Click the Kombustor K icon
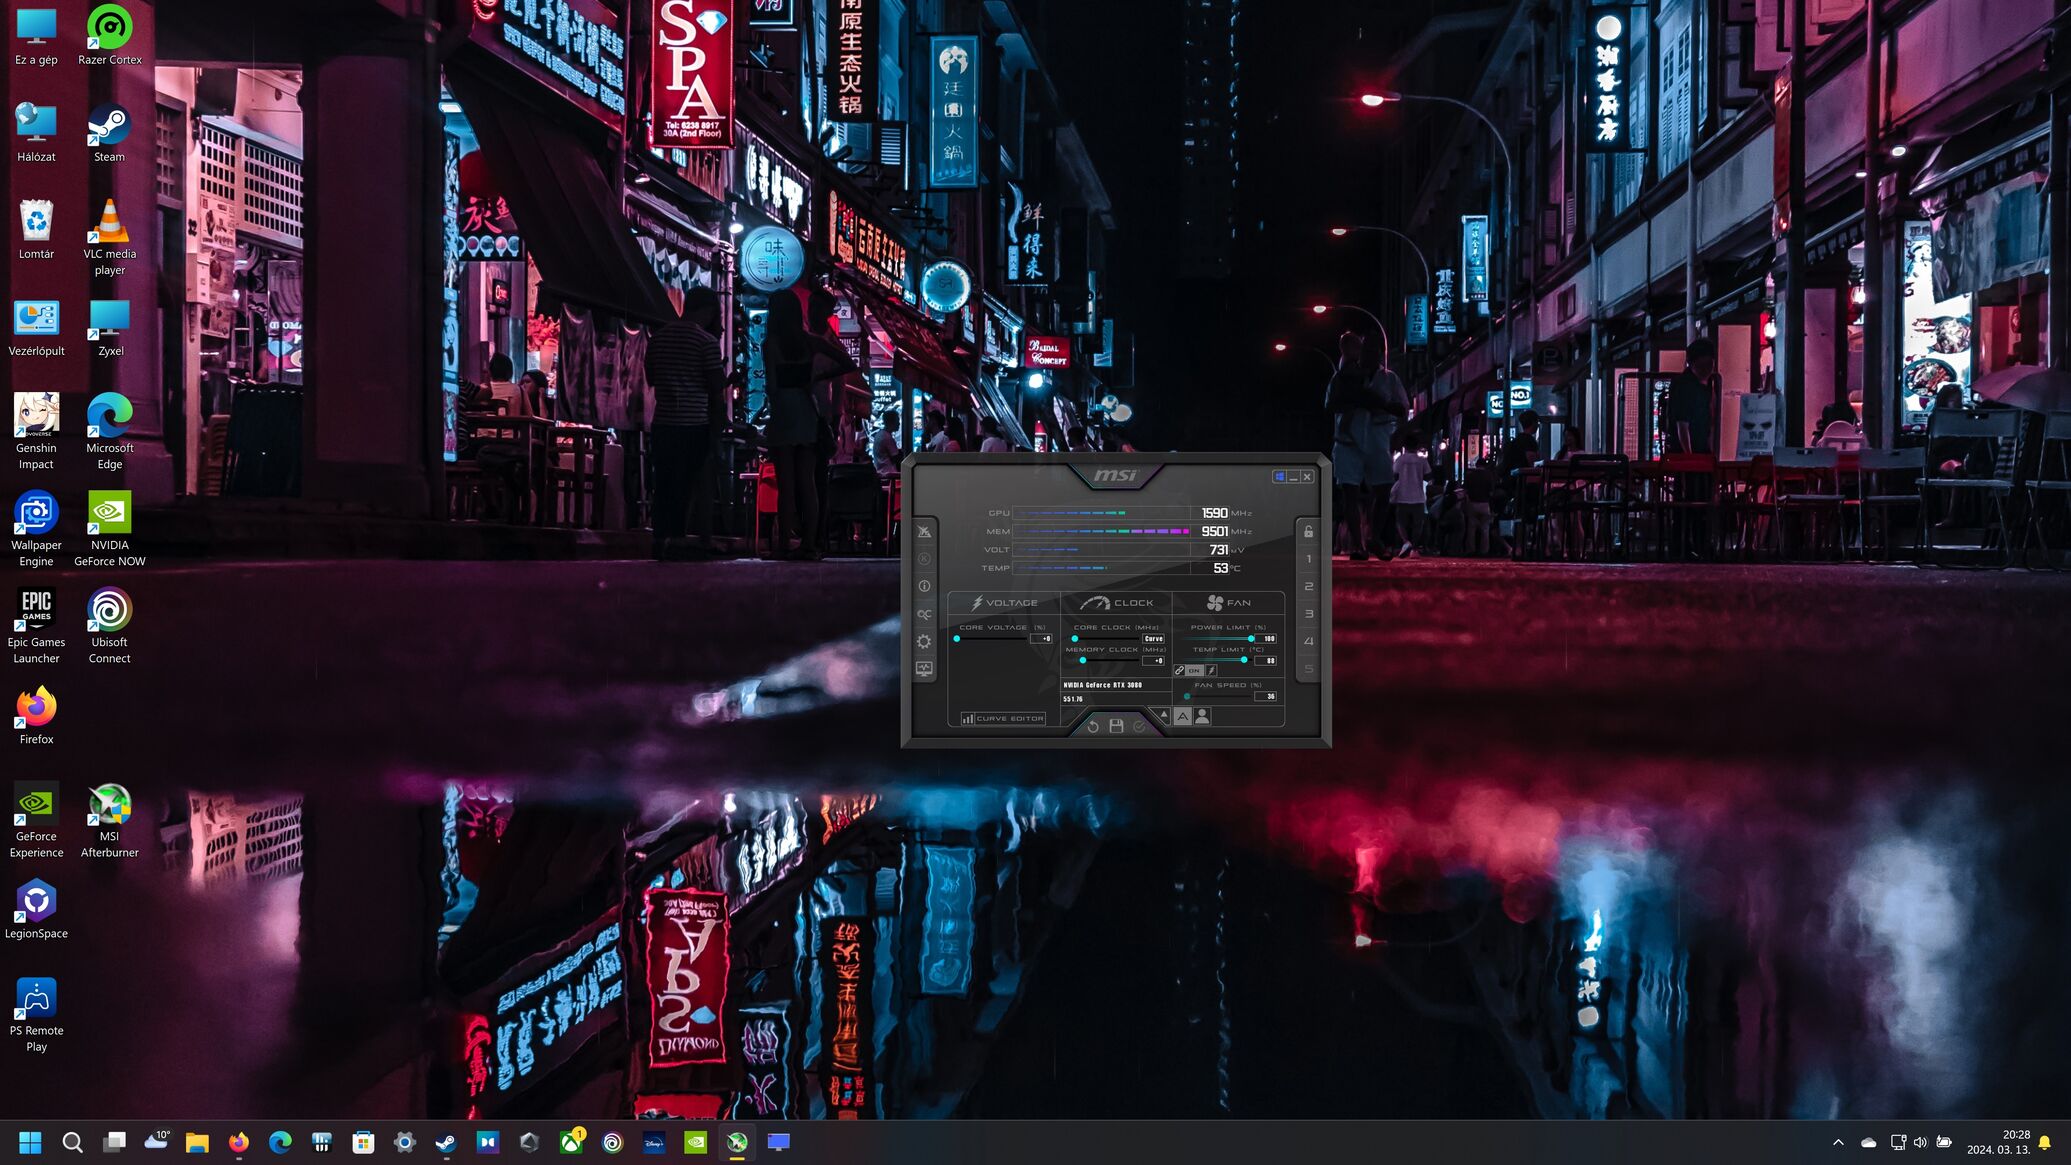The height and width of the screenshot is (1165, 2071). (x=924, y=559)
